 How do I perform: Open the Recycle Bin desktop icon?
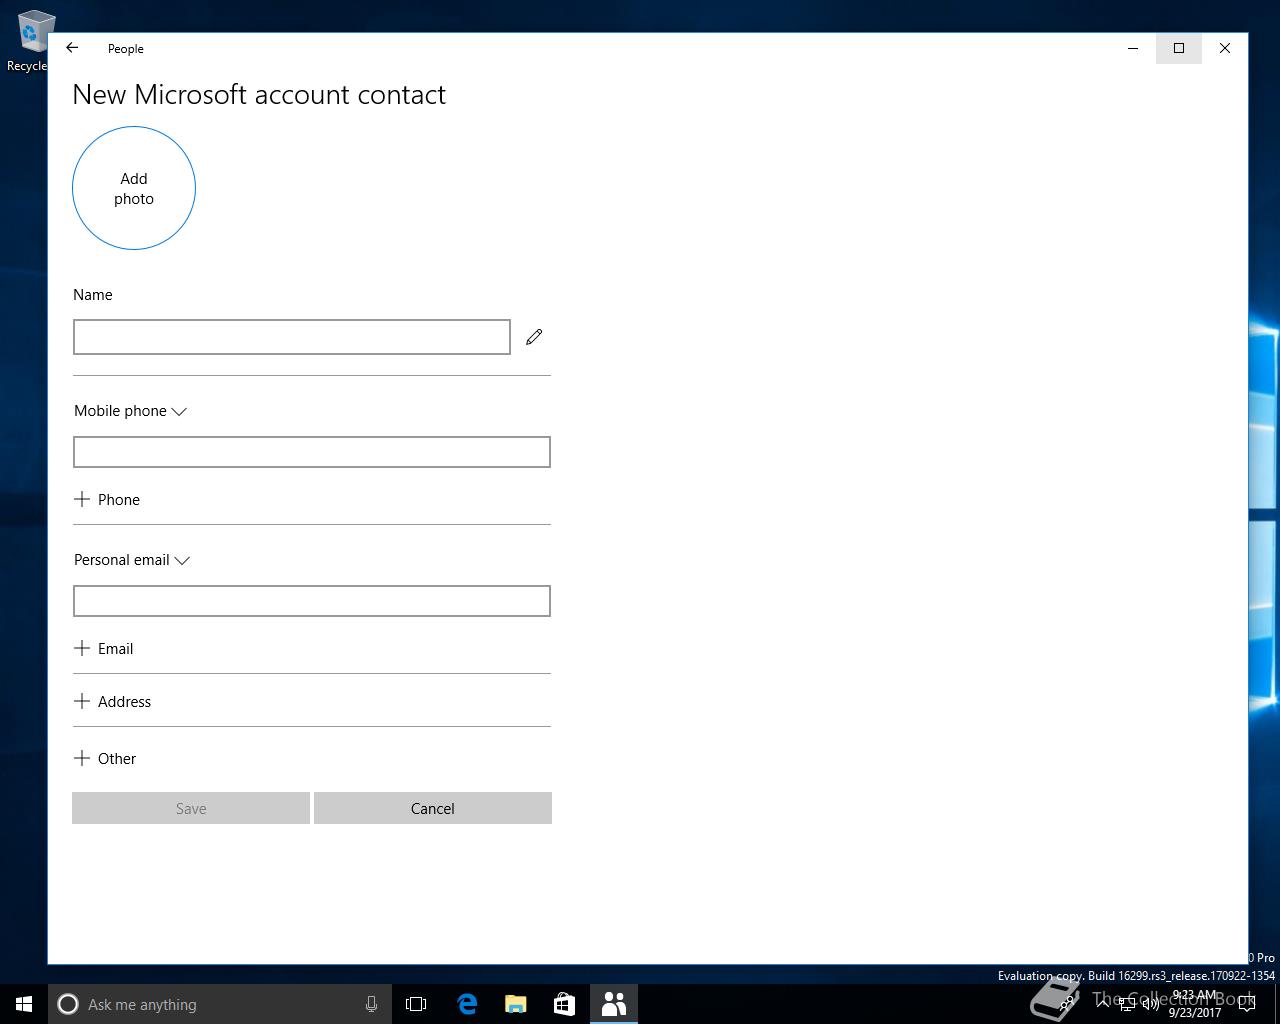pyautogui.click(x=30, y=42)
